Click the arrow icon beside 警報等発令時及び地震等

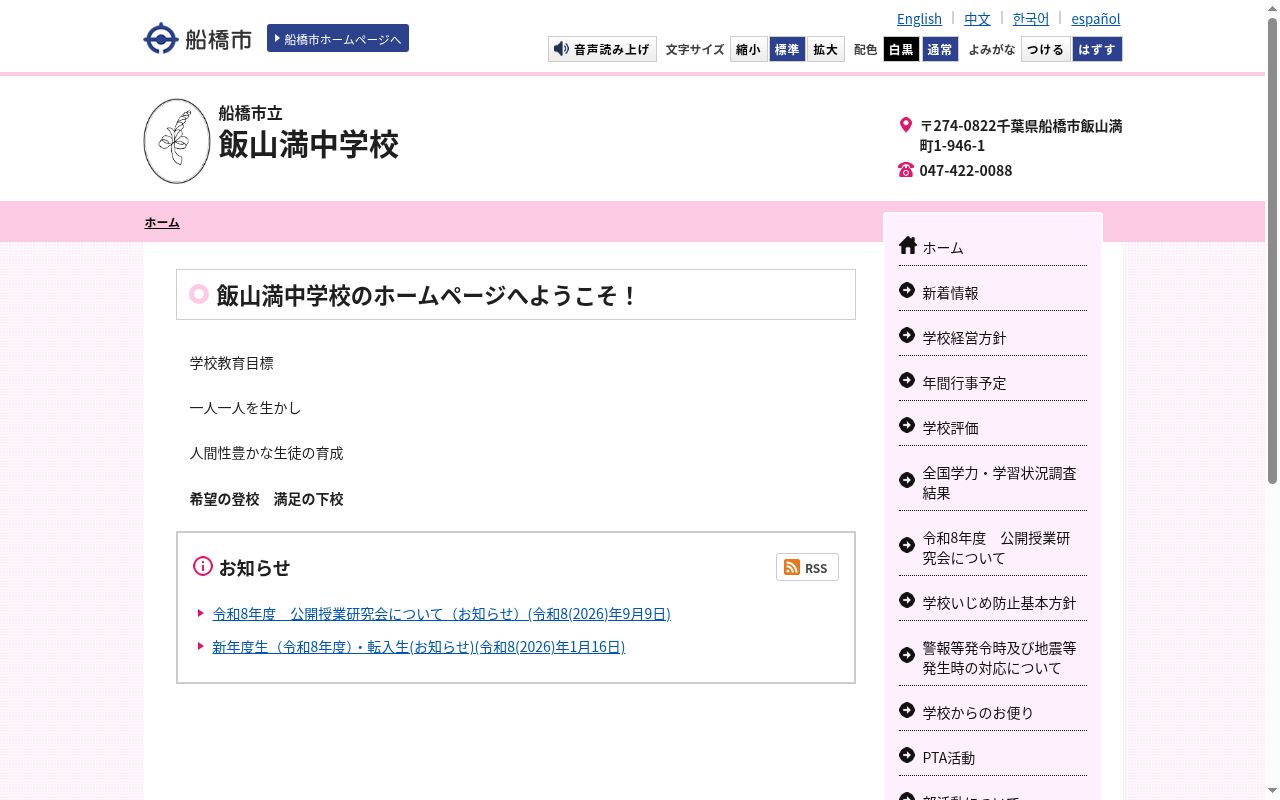pyautogui.click(x=907, y=656)
